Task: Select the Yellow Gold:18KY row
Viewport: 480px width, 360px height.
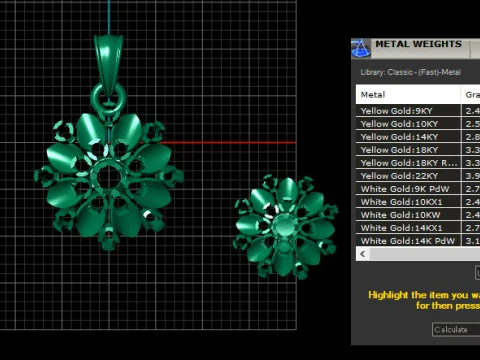Action: click(418, 150)
